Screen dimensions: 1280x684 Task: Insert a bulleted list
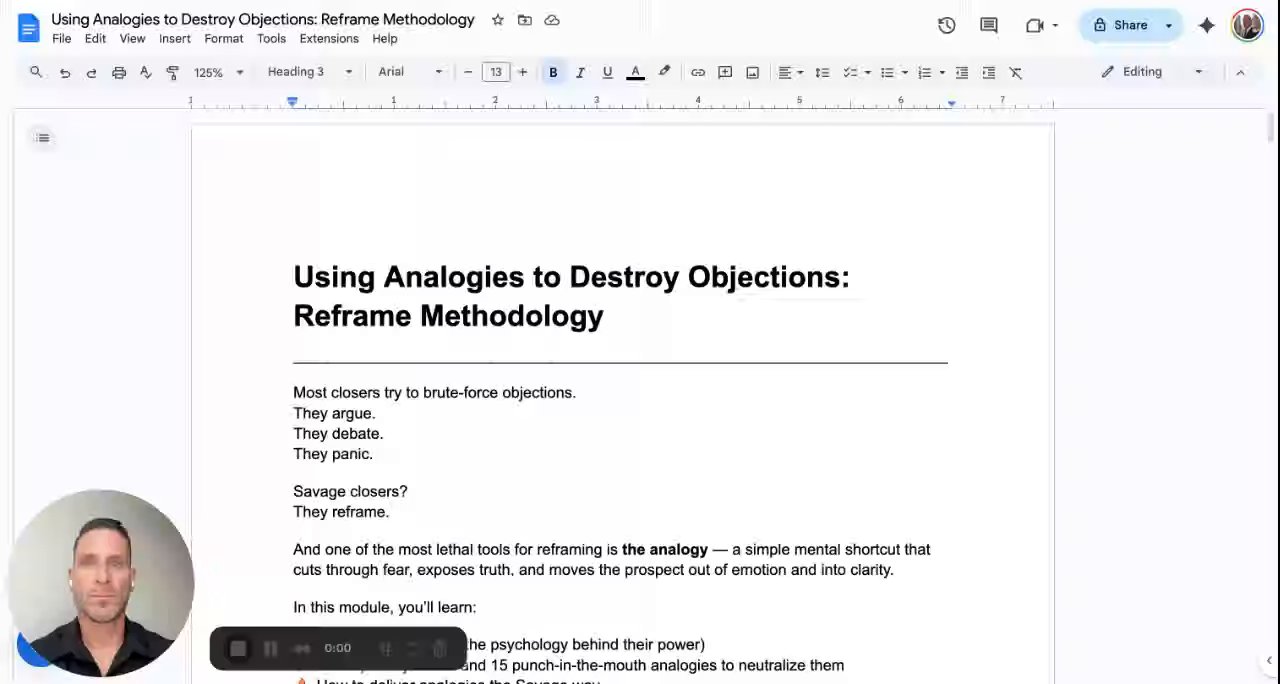[887, 72]
